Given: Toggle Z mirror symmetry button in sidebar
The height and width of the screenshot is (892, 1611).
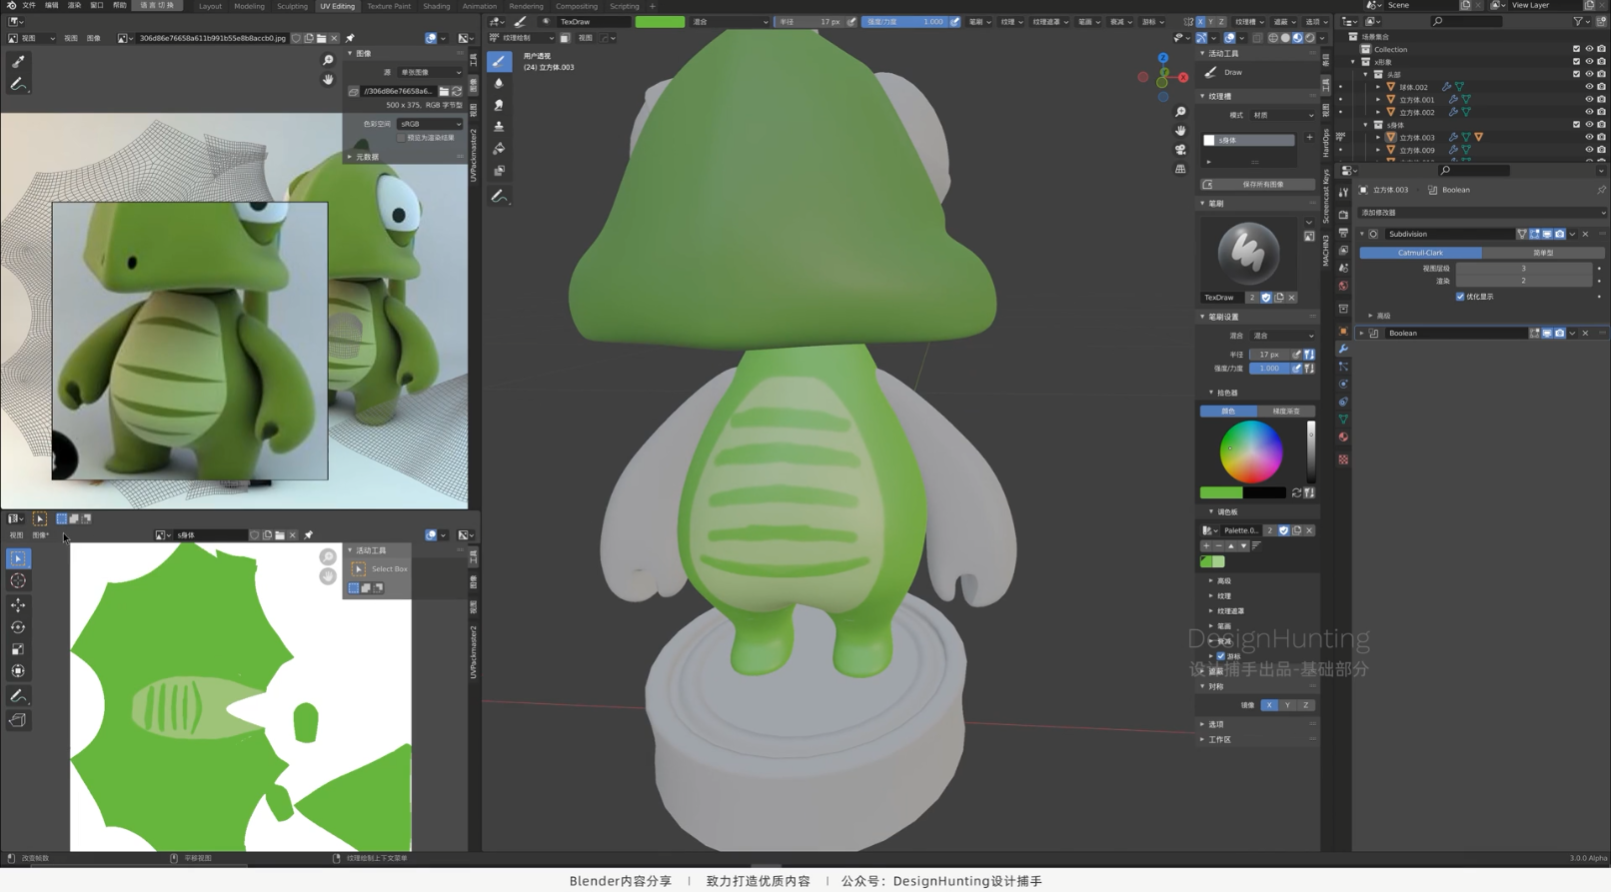Looking at the screenshot, I should [1305, 705].
